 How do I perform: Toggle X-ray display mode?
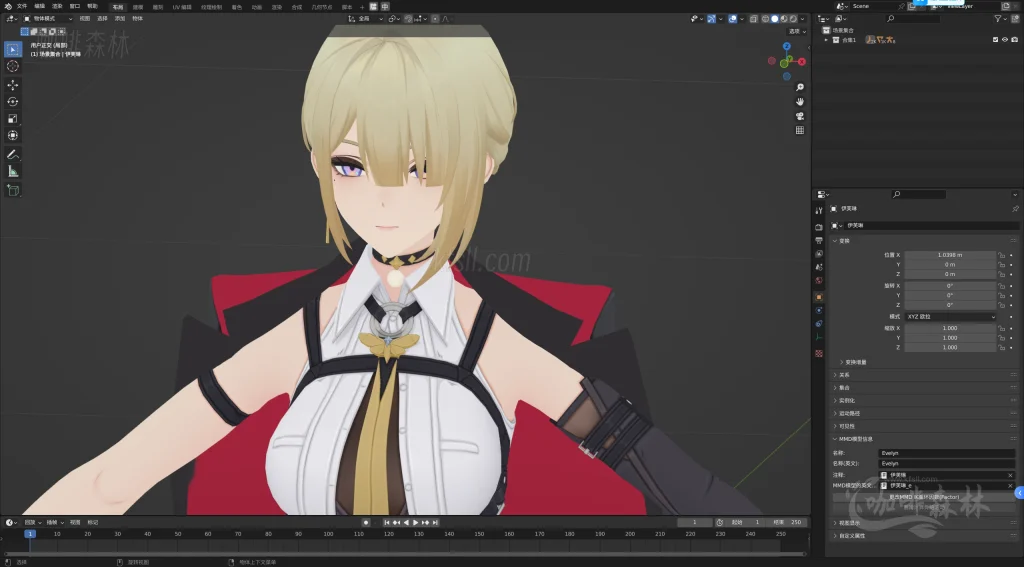click(754, 19)
